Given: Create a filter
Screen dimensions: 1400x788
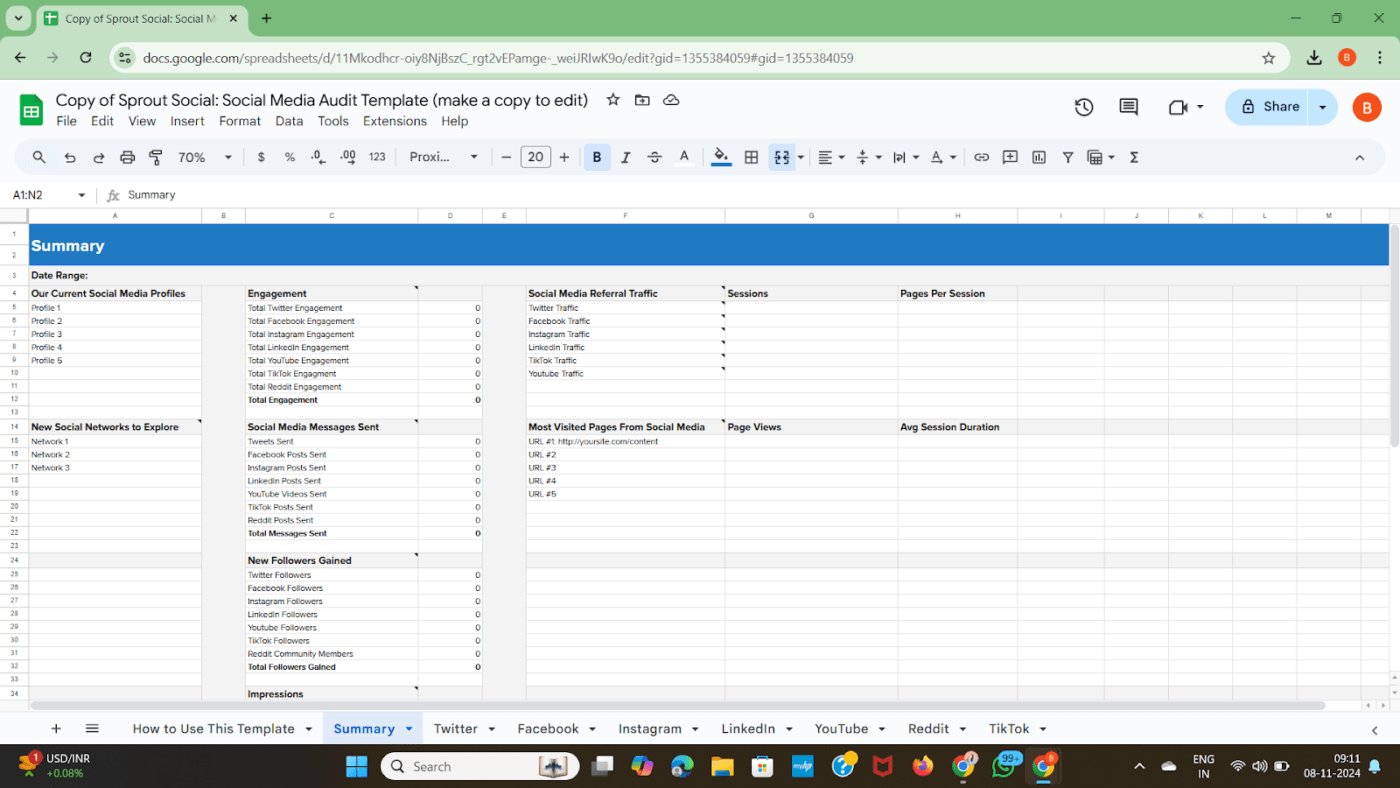Looking at the screenshot, I should point(1068,157).
